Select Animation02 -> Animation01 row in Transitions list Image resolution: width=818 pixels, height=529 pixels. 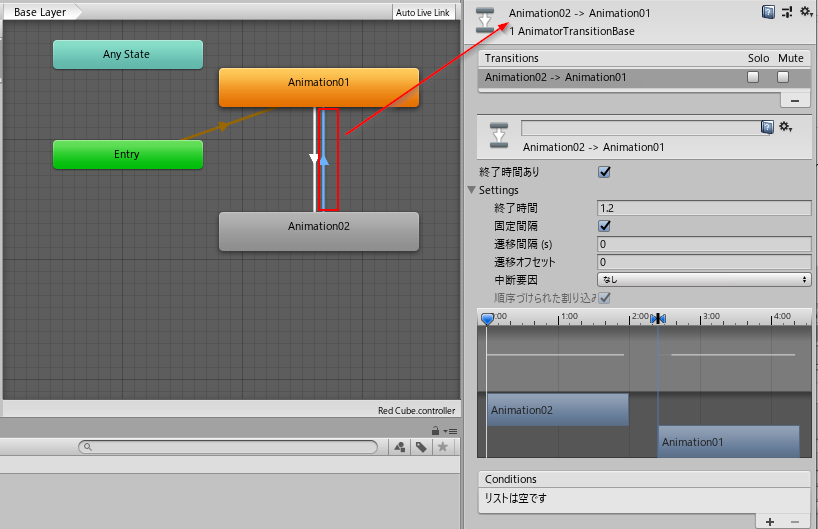coord(644,77)
